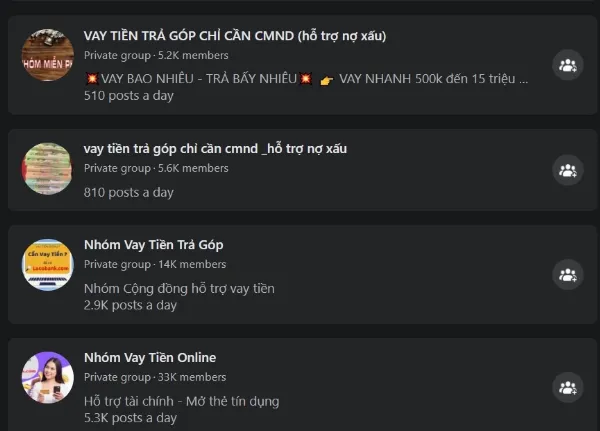Image resolution: width=600 pixels, height=431 pixels.
Task: Open the Nhóm Vay Tiền Online title
Action: coord(150,358)
